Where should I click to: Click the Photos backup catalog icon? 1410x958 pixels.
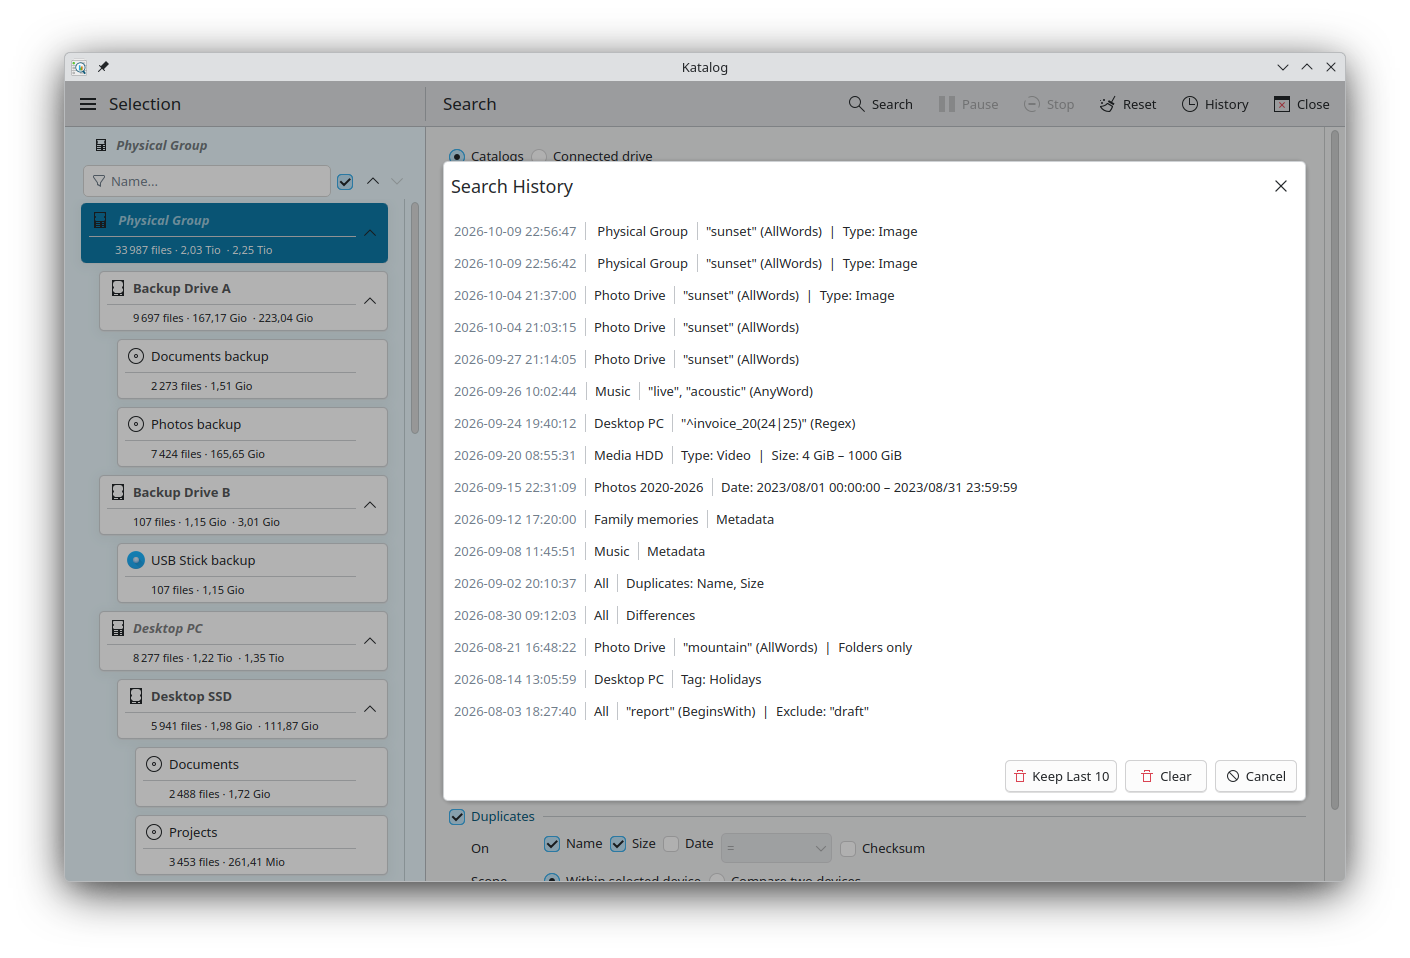click(x=136, y=424)
